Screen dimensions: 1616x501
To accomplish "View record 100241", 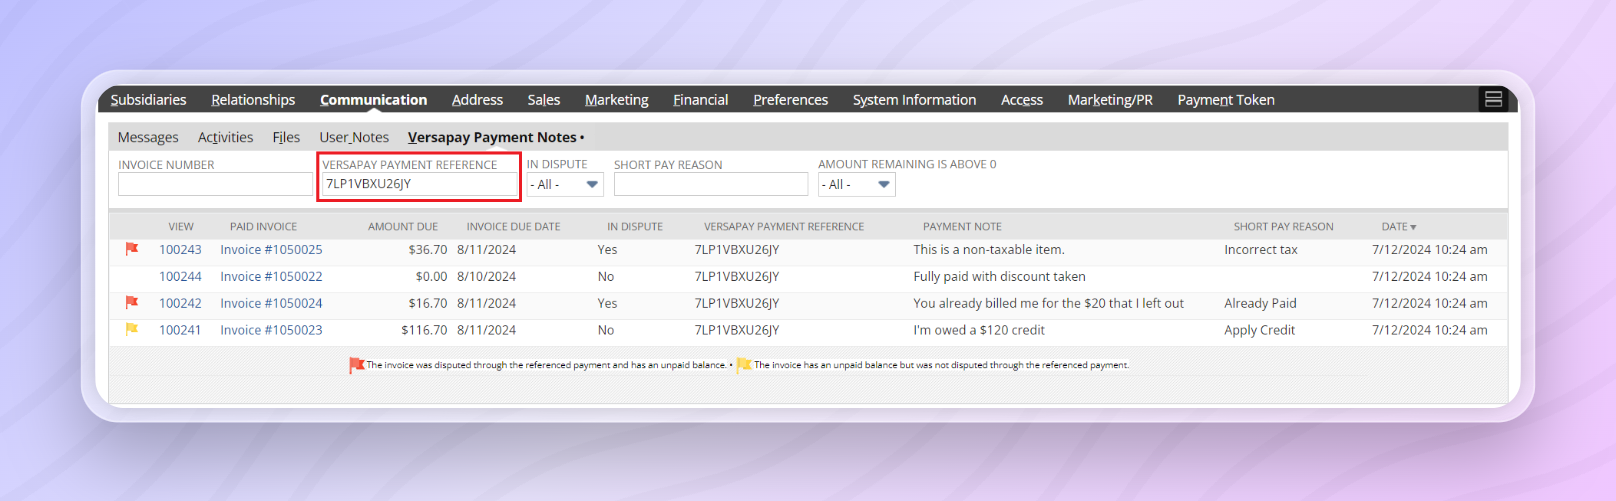I will tap(180, 330).
